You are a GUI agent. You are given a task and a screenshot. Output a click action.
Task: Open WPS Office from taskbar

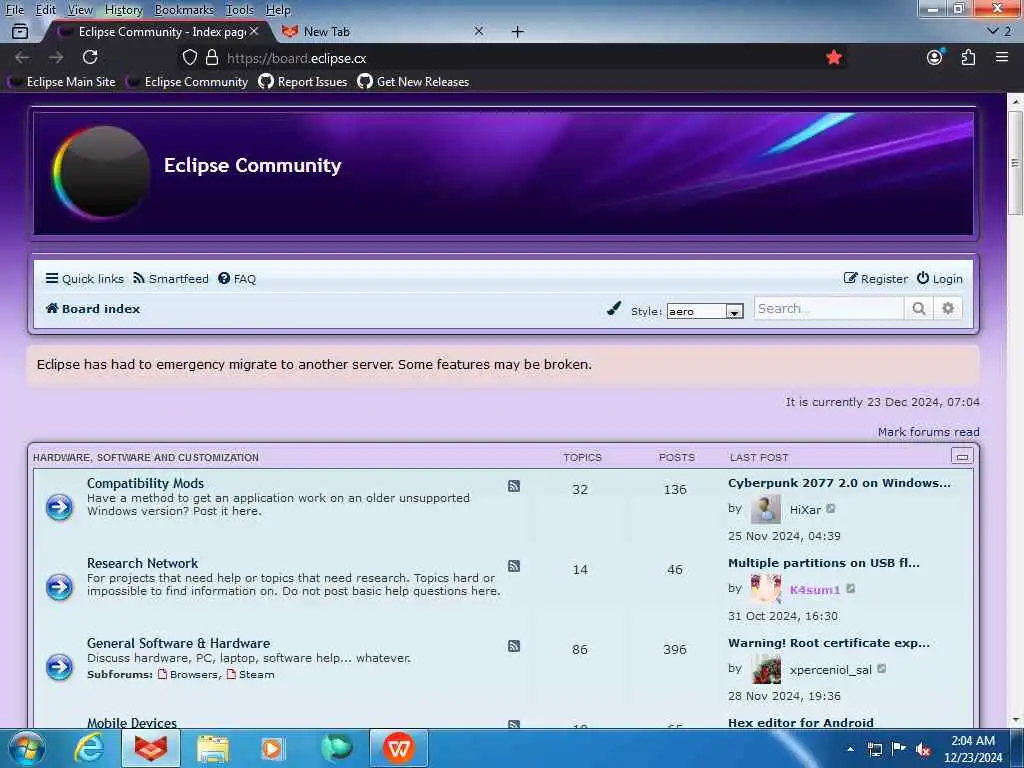pos(398,748)
